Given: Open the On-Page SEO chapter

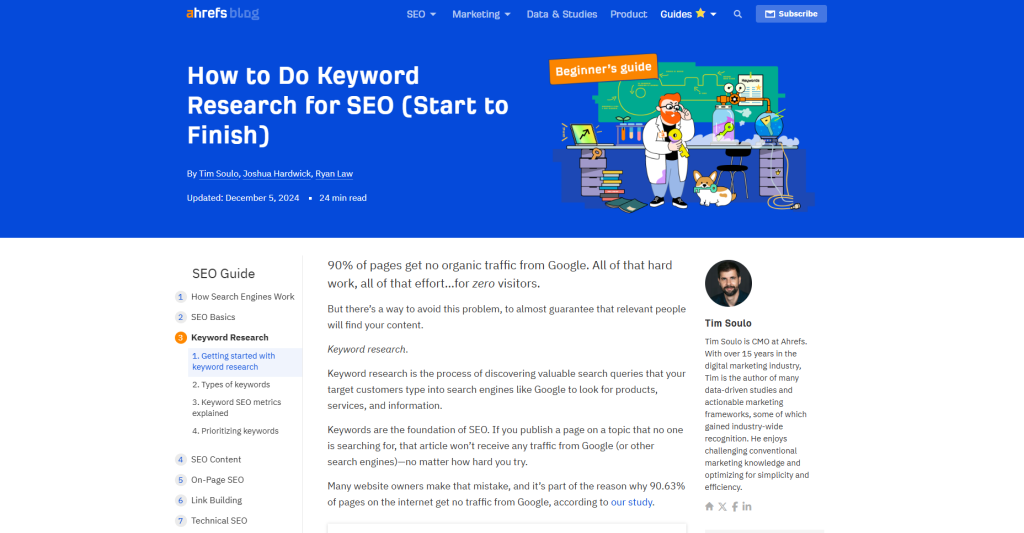Looking at the screenshot, I should (x=217, y=480).
